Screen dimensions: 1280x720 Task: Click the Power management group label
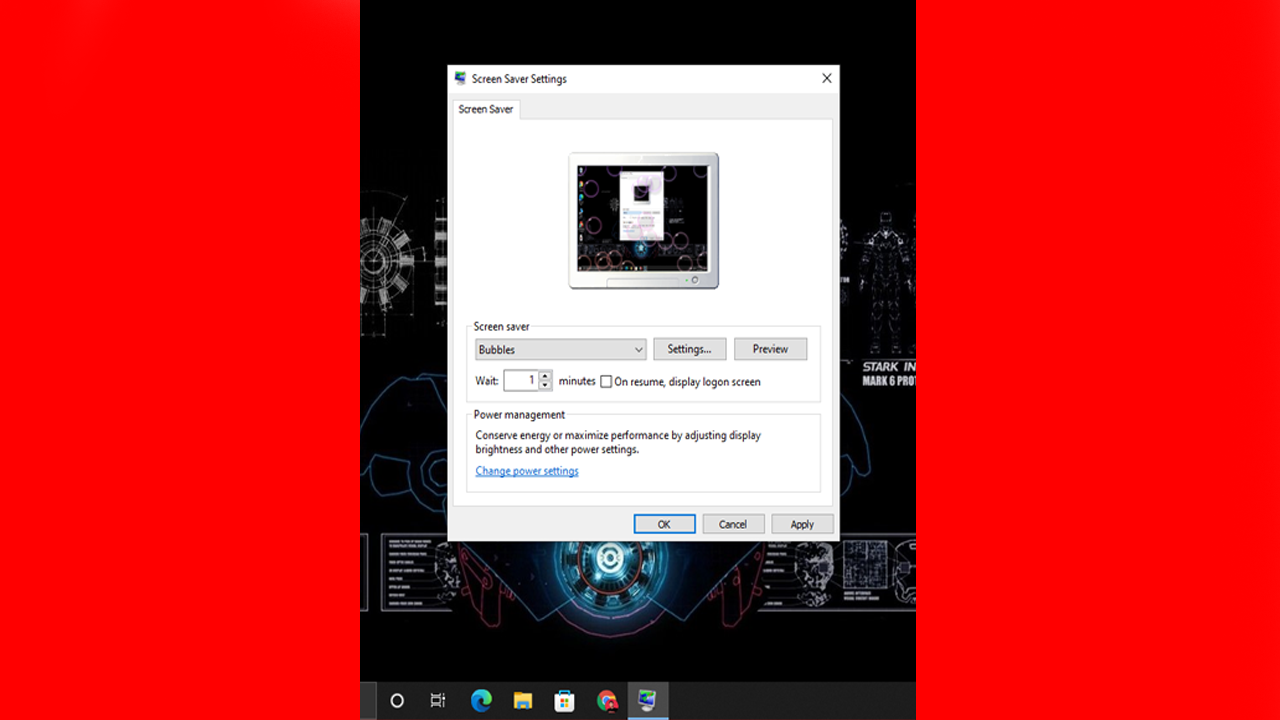point(519,415)
